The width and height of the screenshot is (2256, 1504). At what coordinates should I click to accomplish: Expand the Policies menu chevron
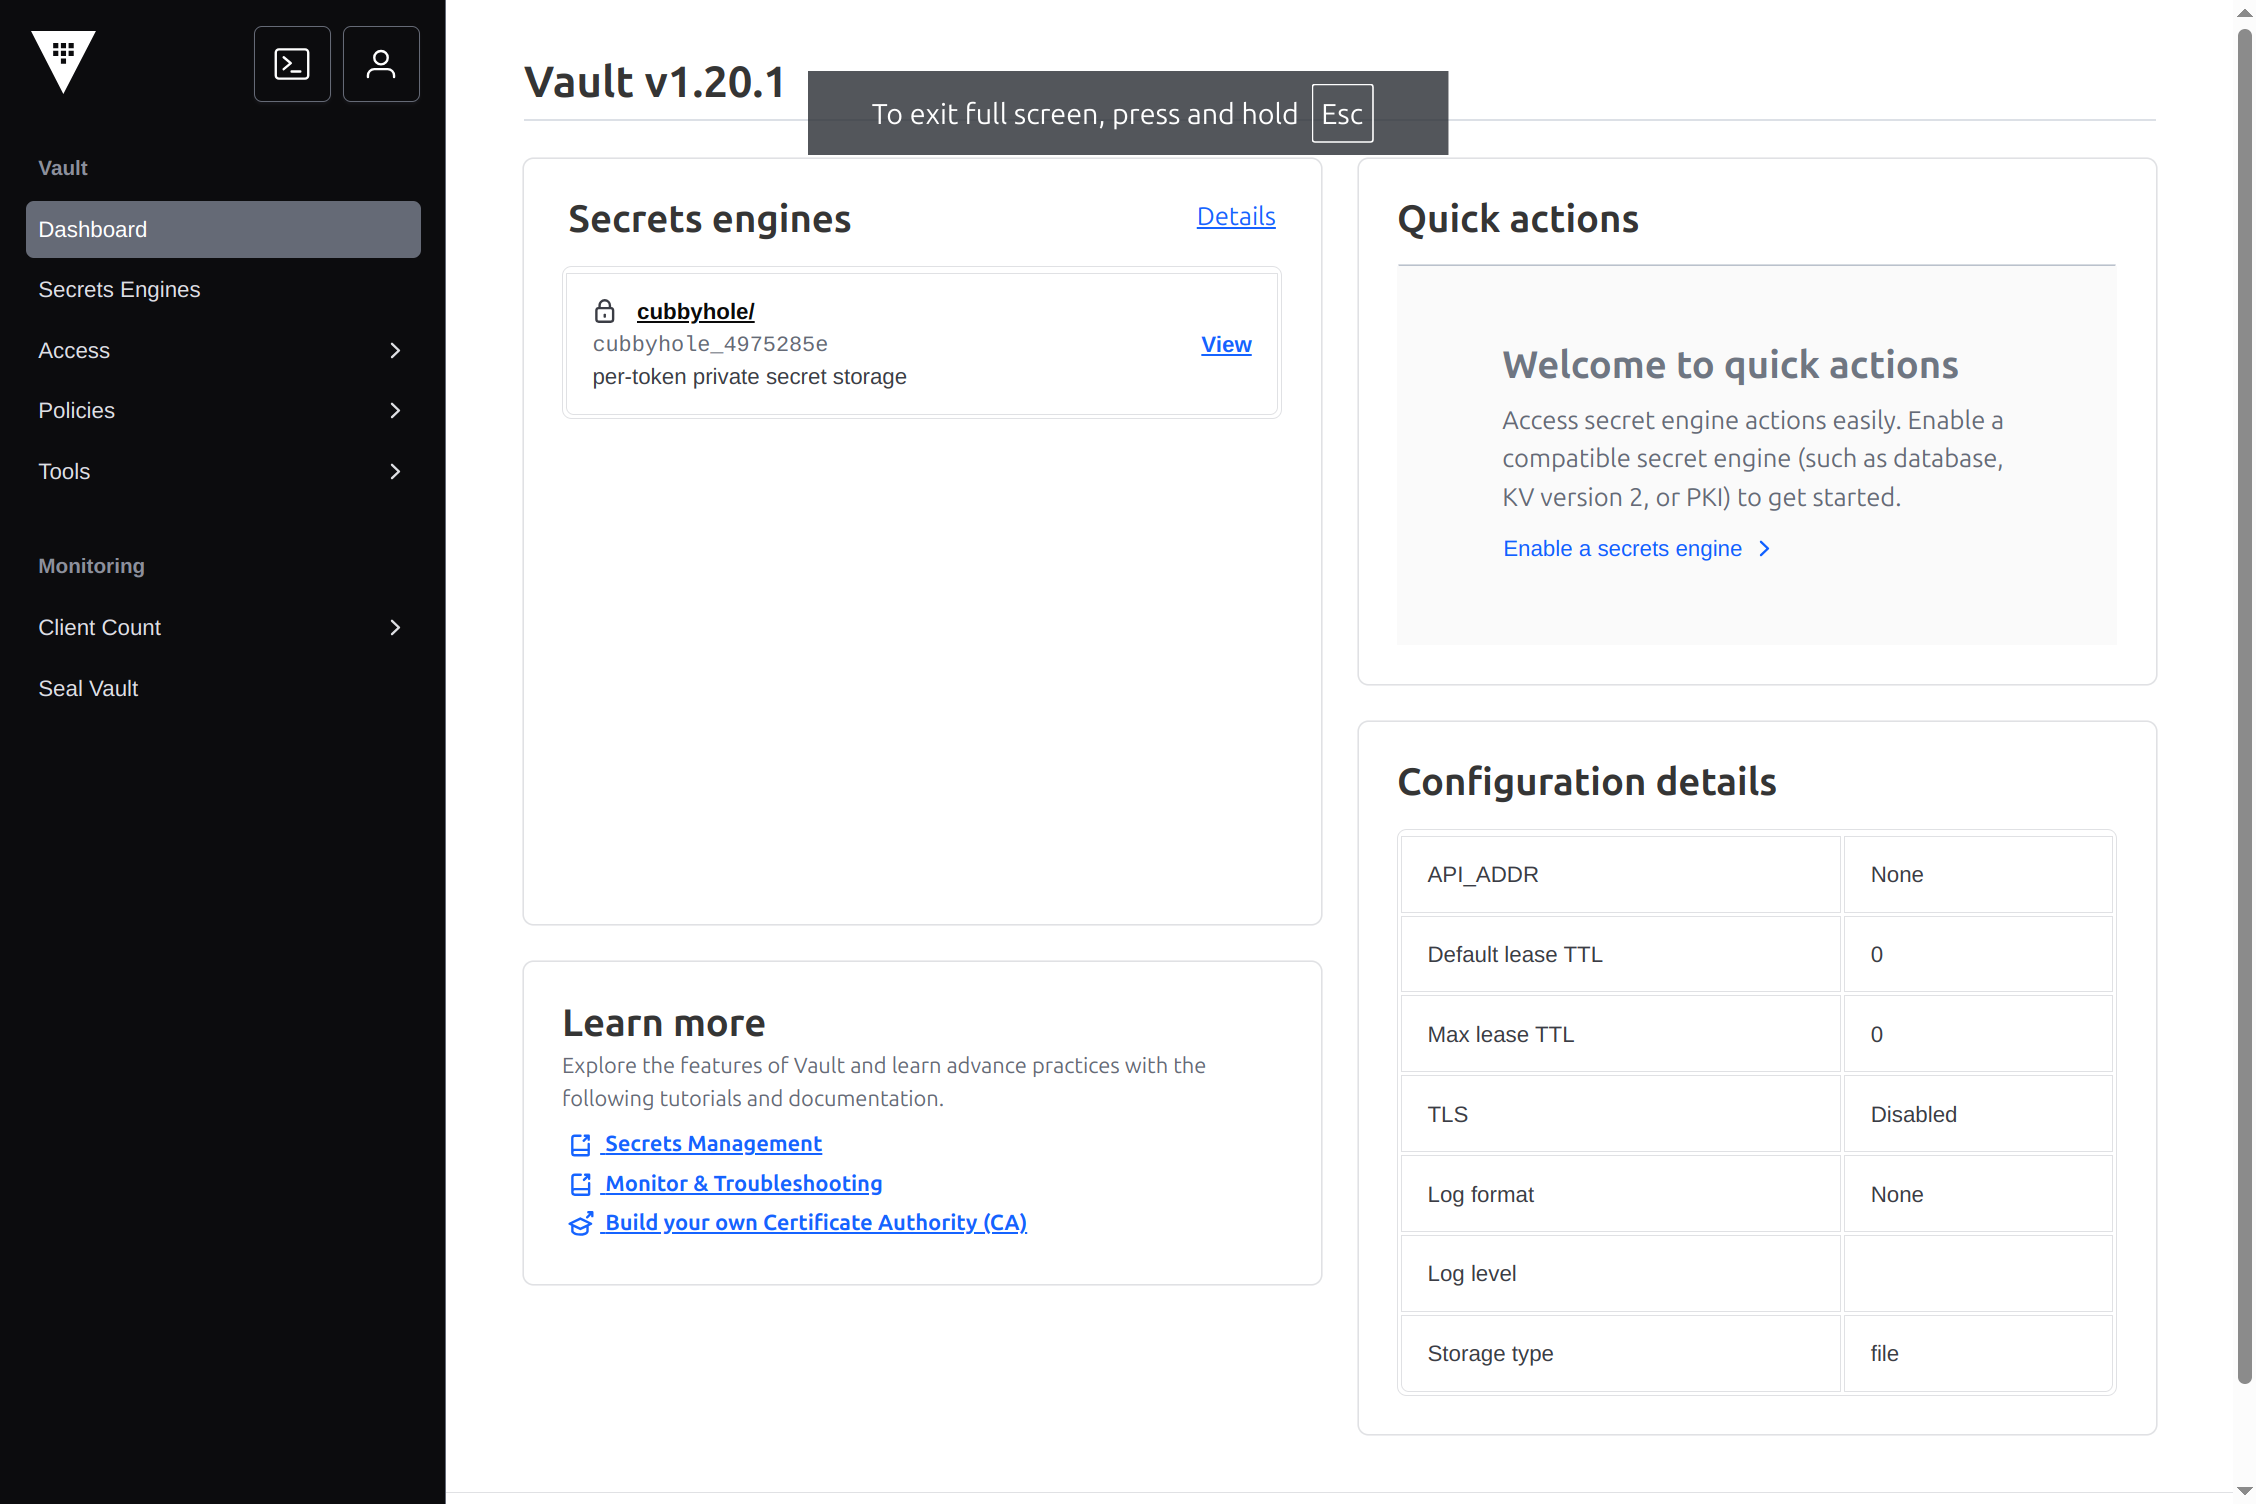[395, 410]
